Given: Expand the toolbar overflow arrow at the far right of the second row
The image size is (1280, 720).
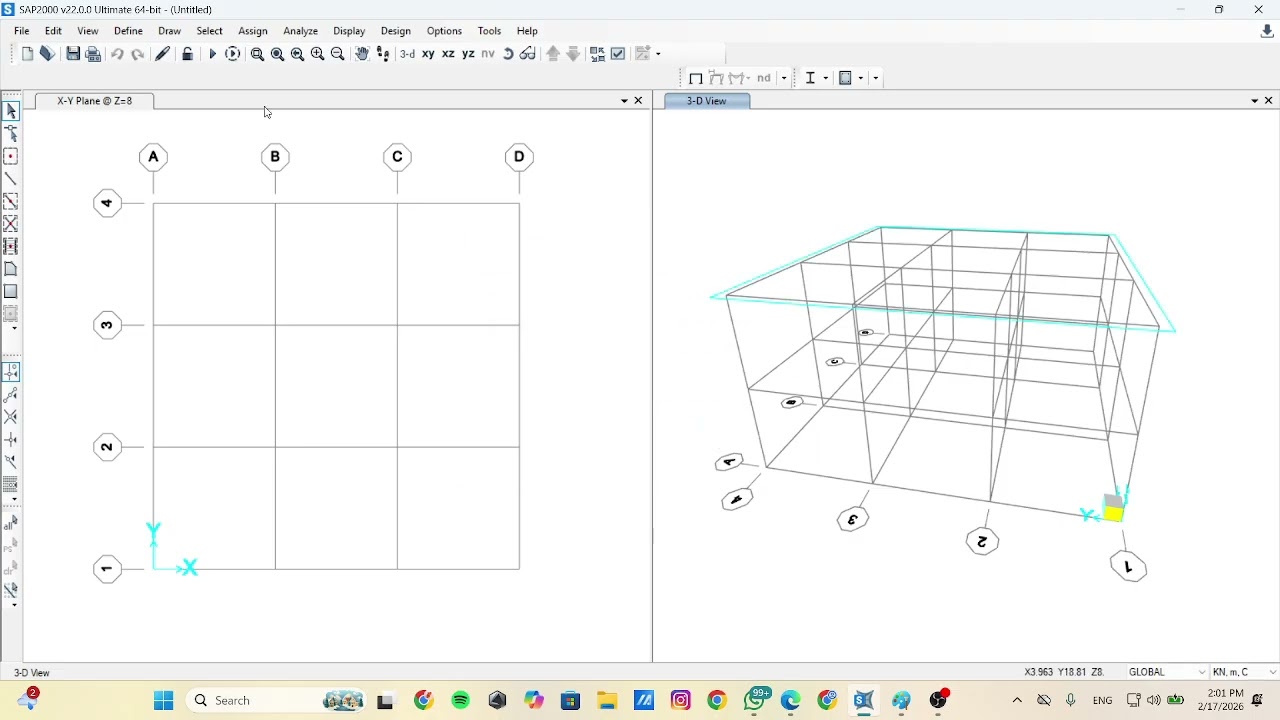Looking at the screenshot, I should pos(876,78).
